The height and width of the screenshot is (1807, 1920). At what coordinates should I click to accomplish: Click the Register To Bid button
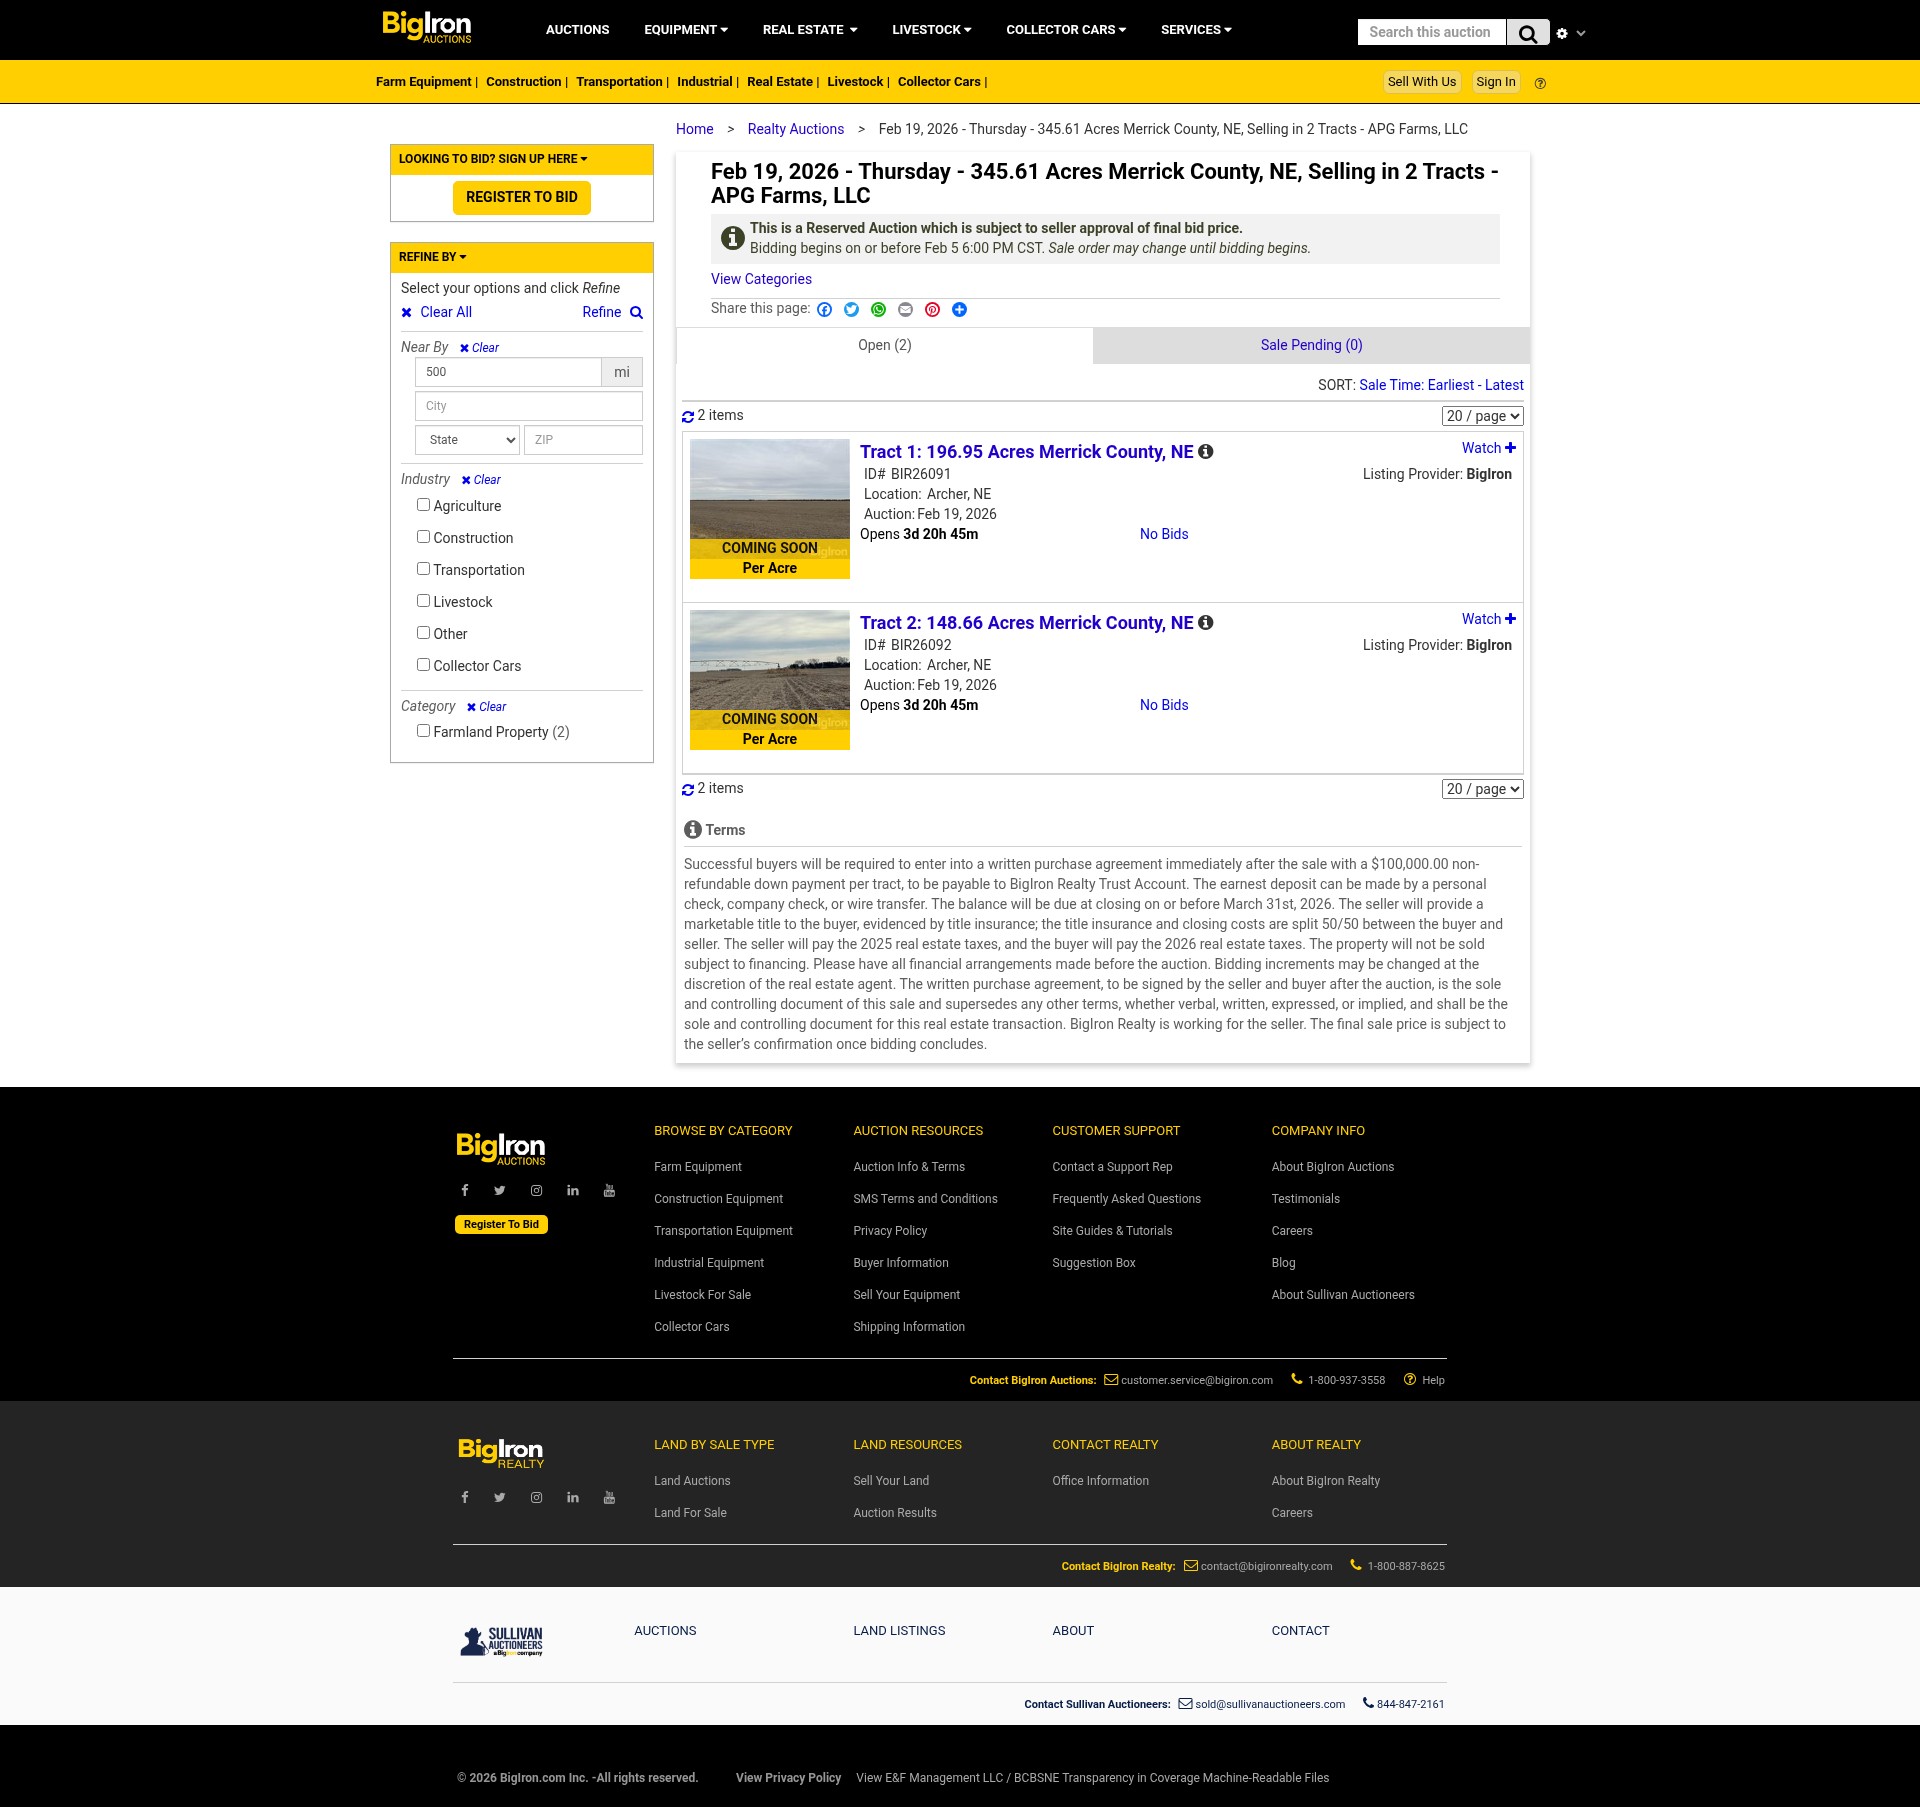coord(522,198)
